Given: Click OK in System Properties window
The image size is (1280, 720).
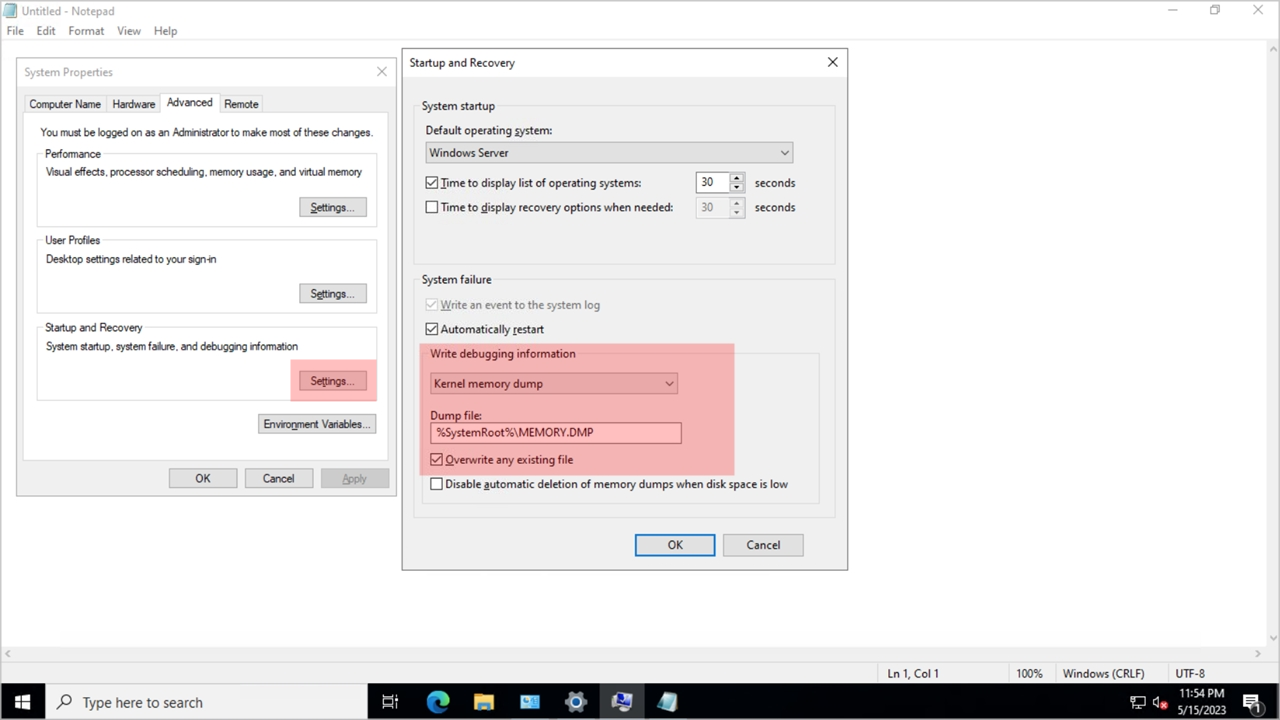Looking at the screenshot, I should click(203, 478).
